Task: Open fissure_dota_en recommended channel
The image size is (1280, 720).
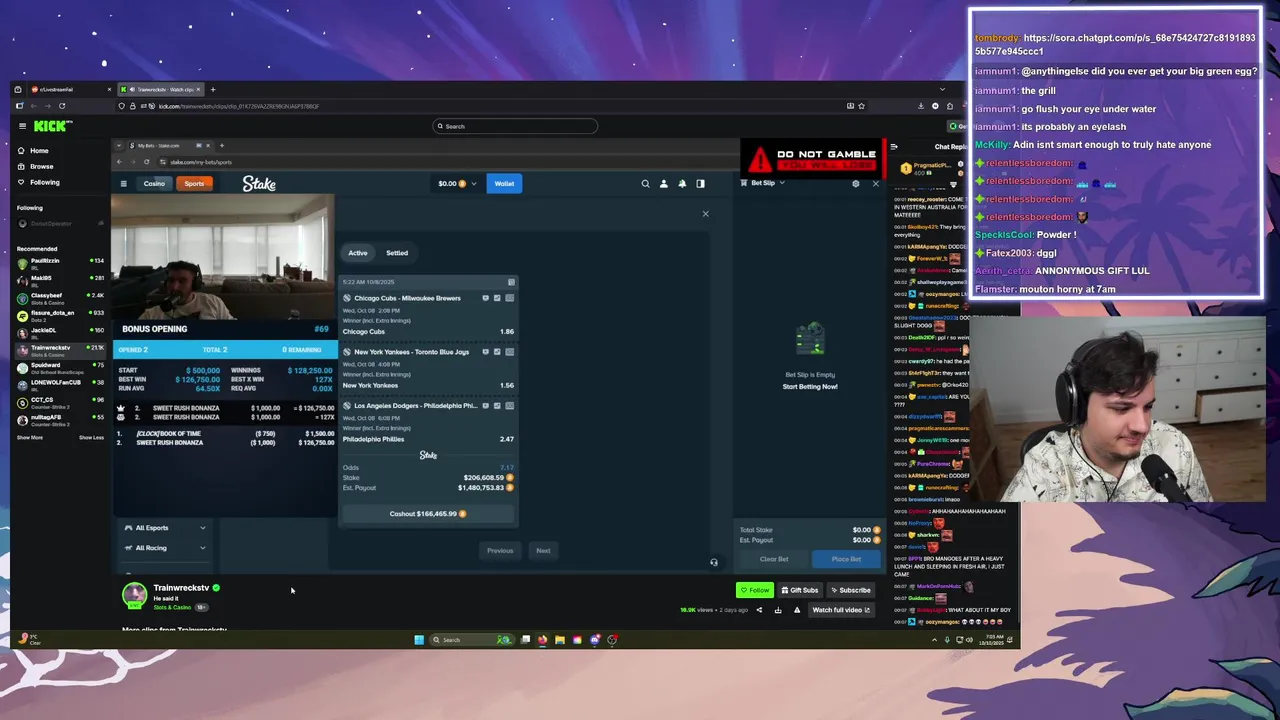Action: click(60, 315)
